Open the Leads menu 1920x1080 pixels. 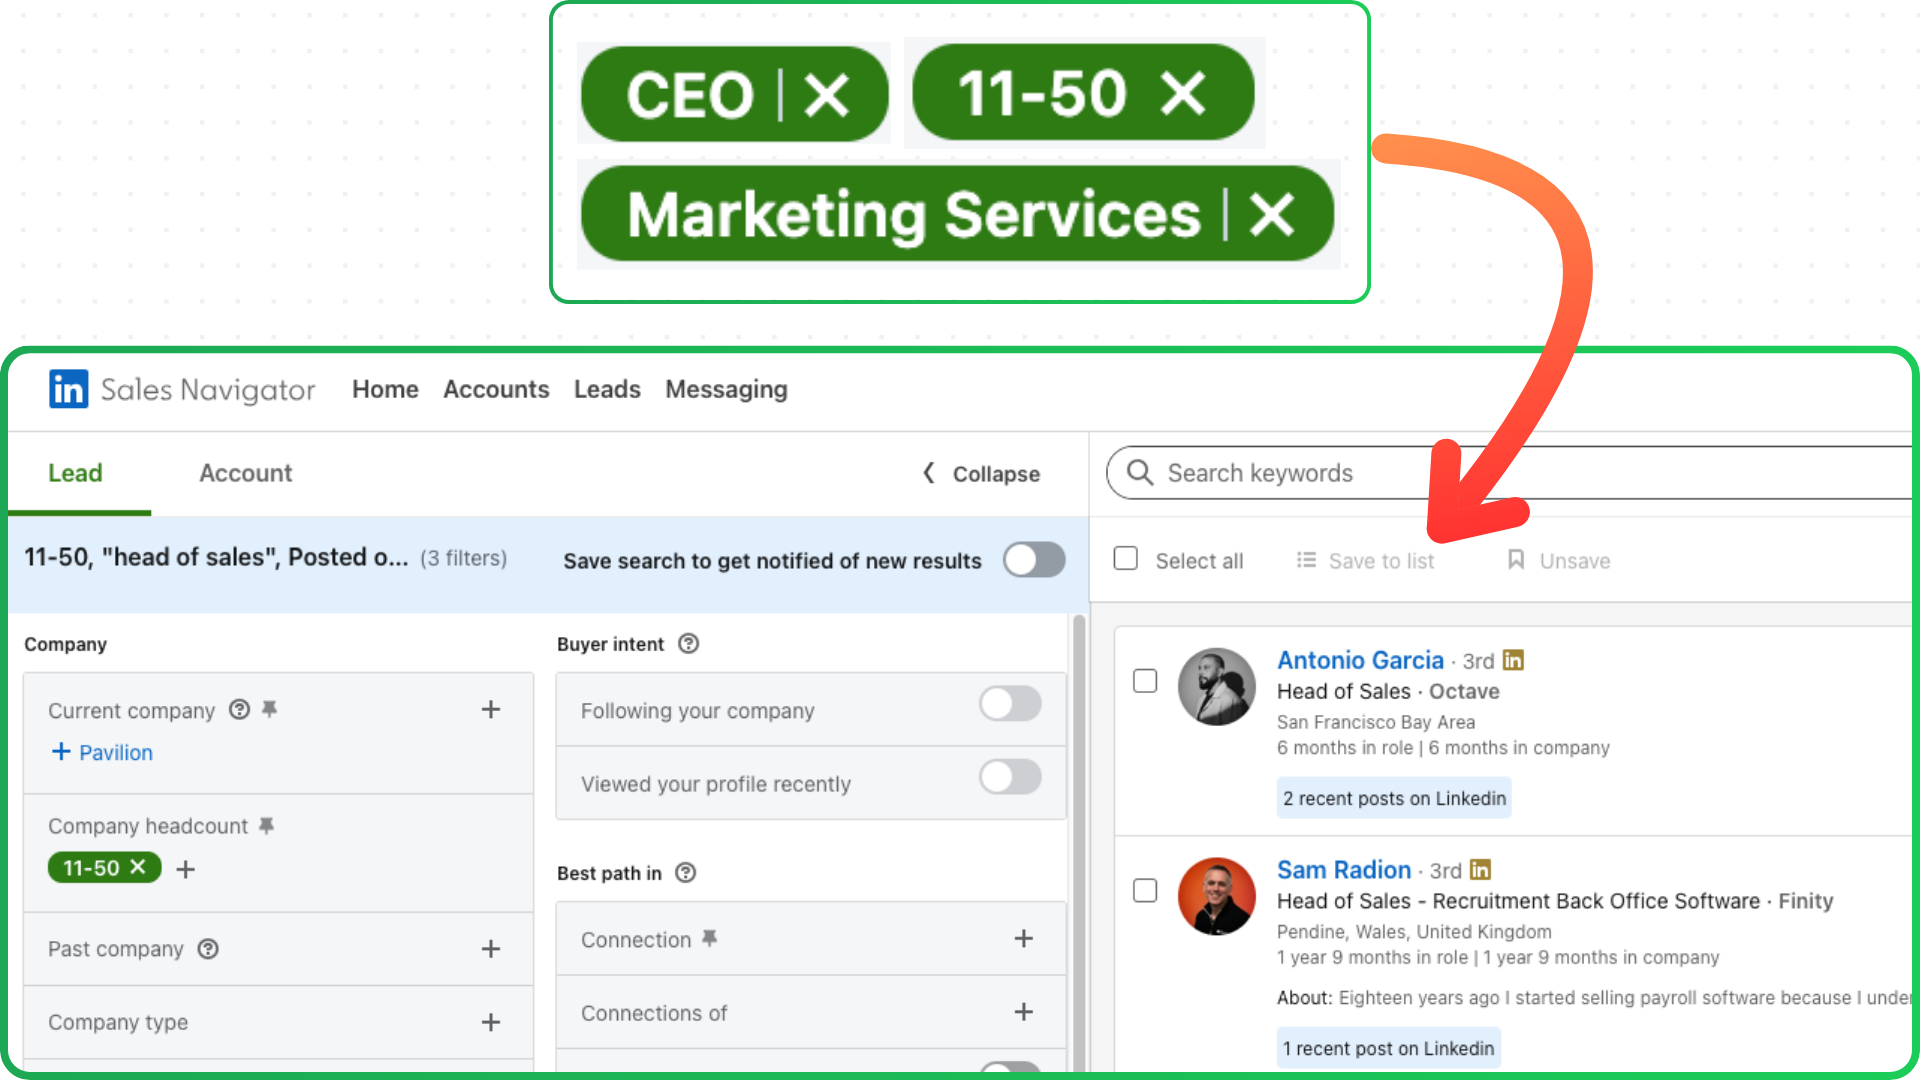pyautogui.click(x=607, y=389)
